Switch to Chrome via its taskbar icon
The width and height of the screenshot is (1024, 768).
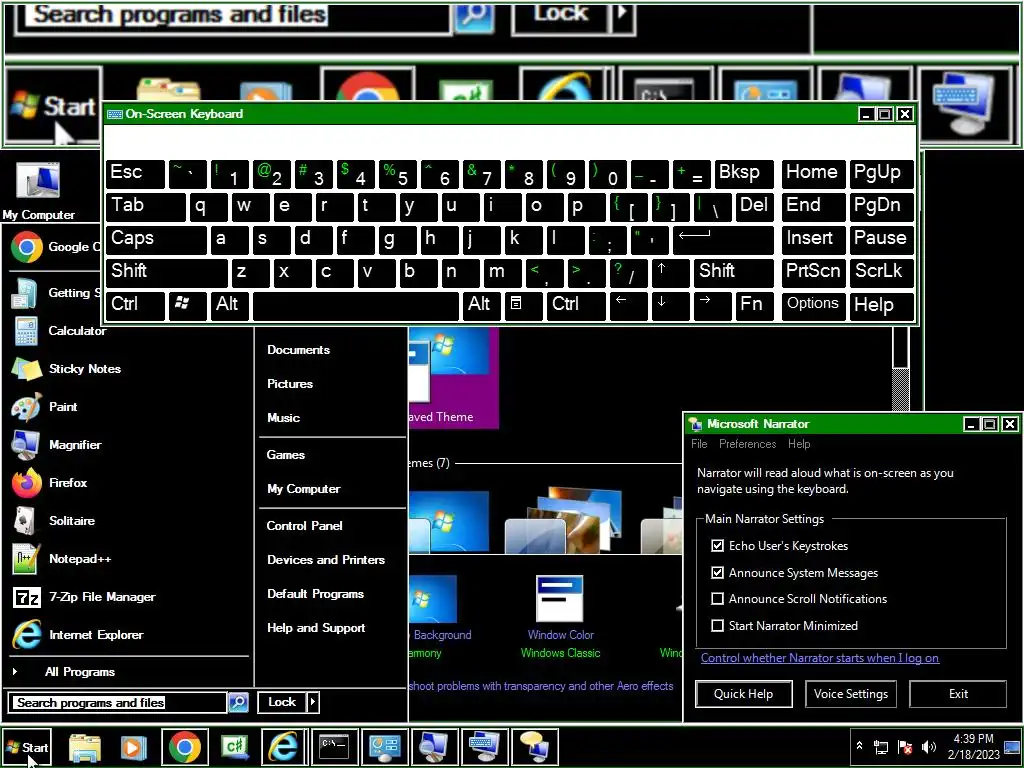tap(185, 747)
